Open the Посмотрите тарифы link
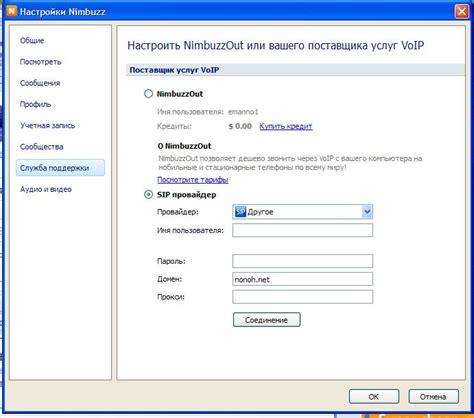This screenshot has width=474, height=418. click(193, 180)
